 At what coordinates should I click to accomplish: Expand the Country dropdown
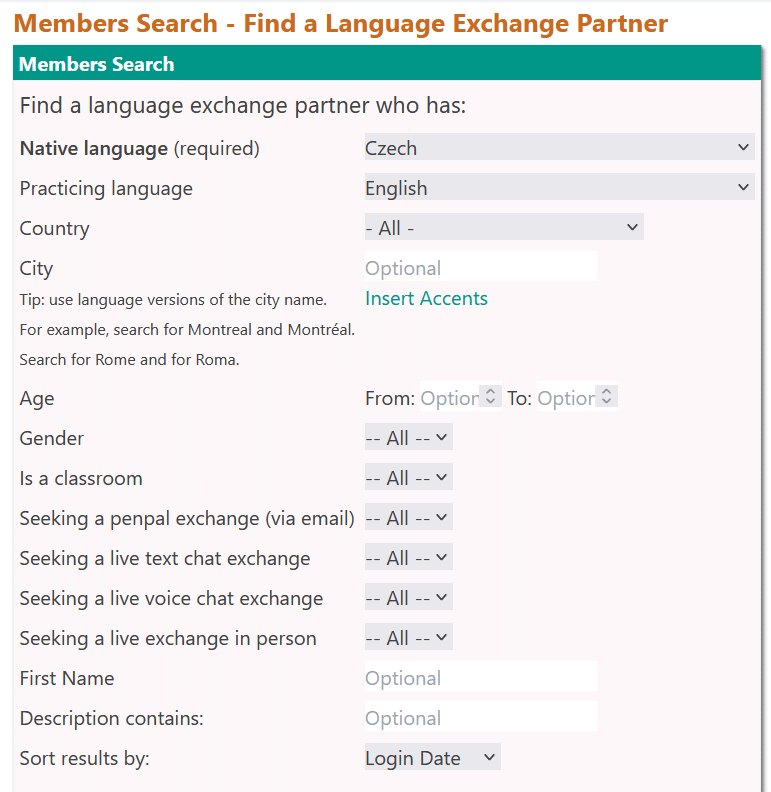pyautogui.click(x=503, y=228)
